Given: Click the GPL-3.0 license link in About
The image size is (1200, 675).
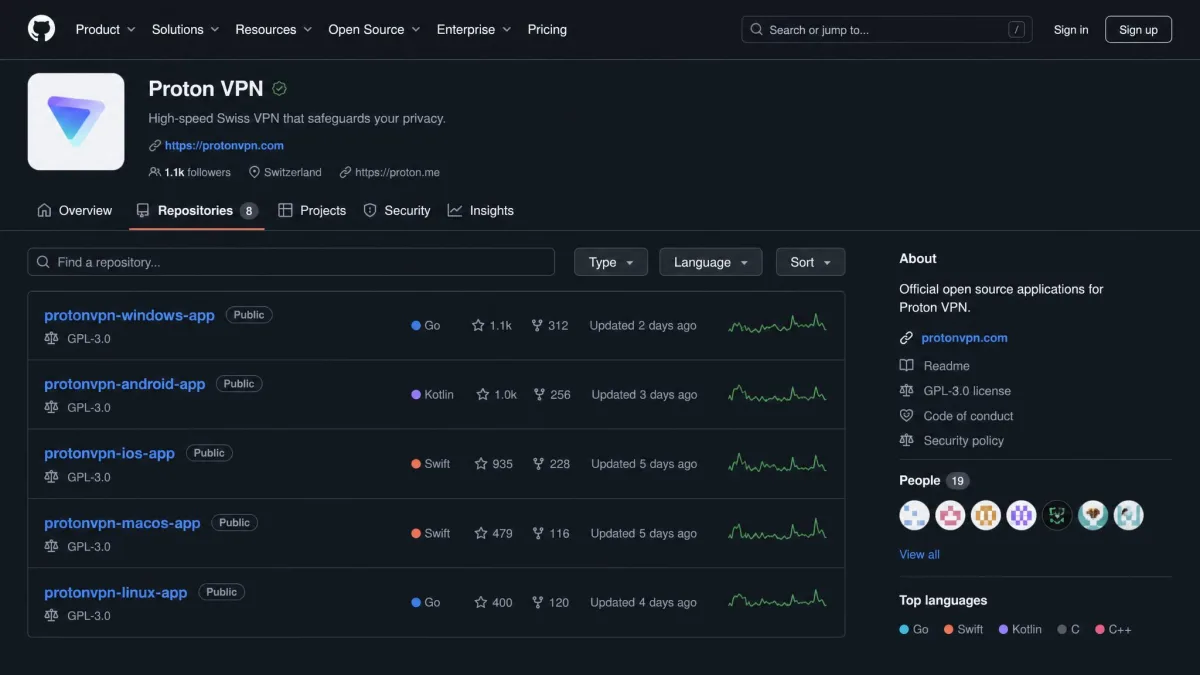Looking at the screenshot, I should [x=967, y=391].
